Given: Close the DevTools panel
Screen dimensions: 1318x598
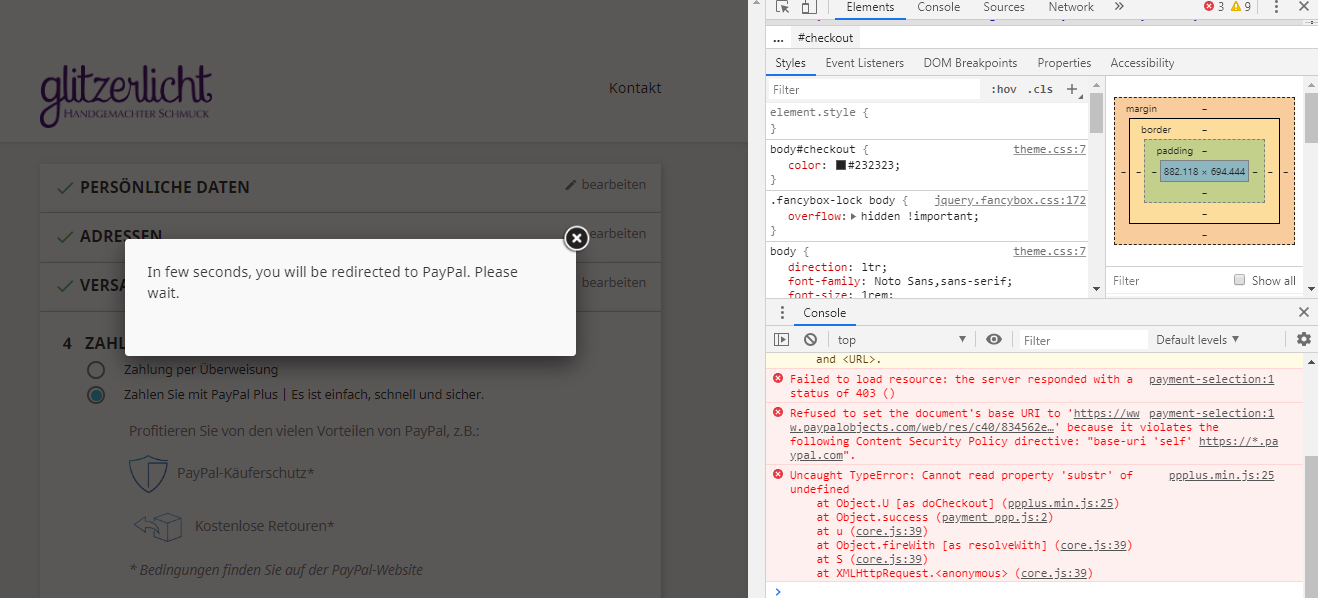Looking at the screenshot, I should 1303,7.
